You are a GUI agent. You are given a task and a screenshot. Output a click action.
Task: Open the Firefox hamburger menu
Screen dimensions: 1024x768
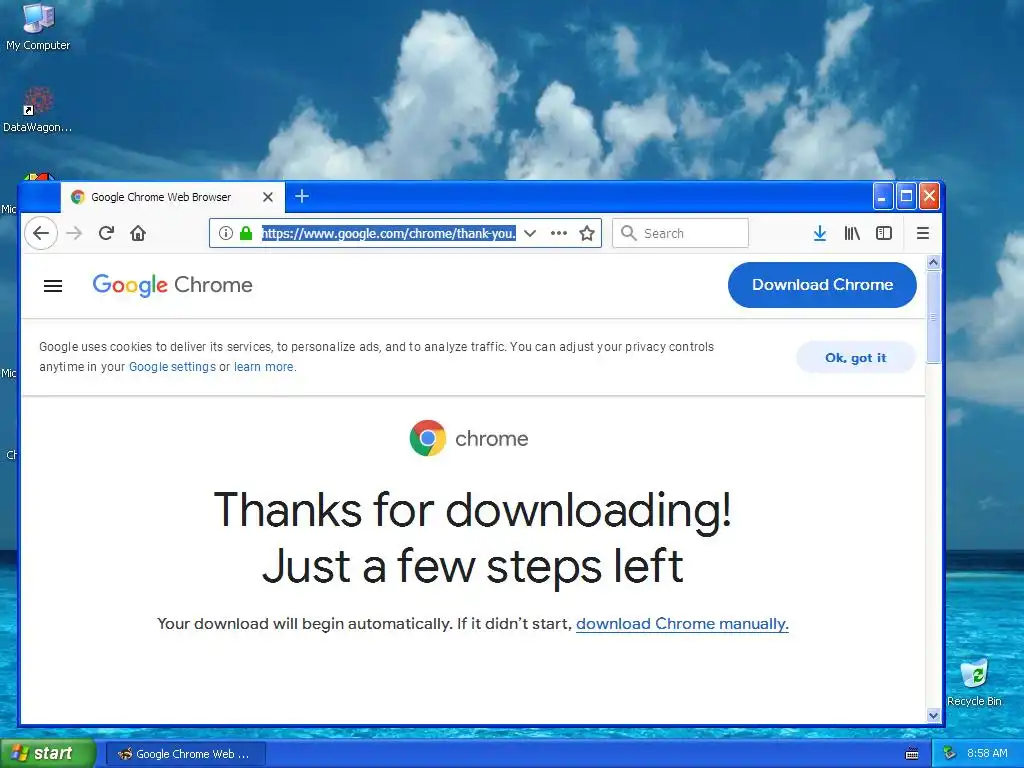pyautogui.click(x=923, y=233)
